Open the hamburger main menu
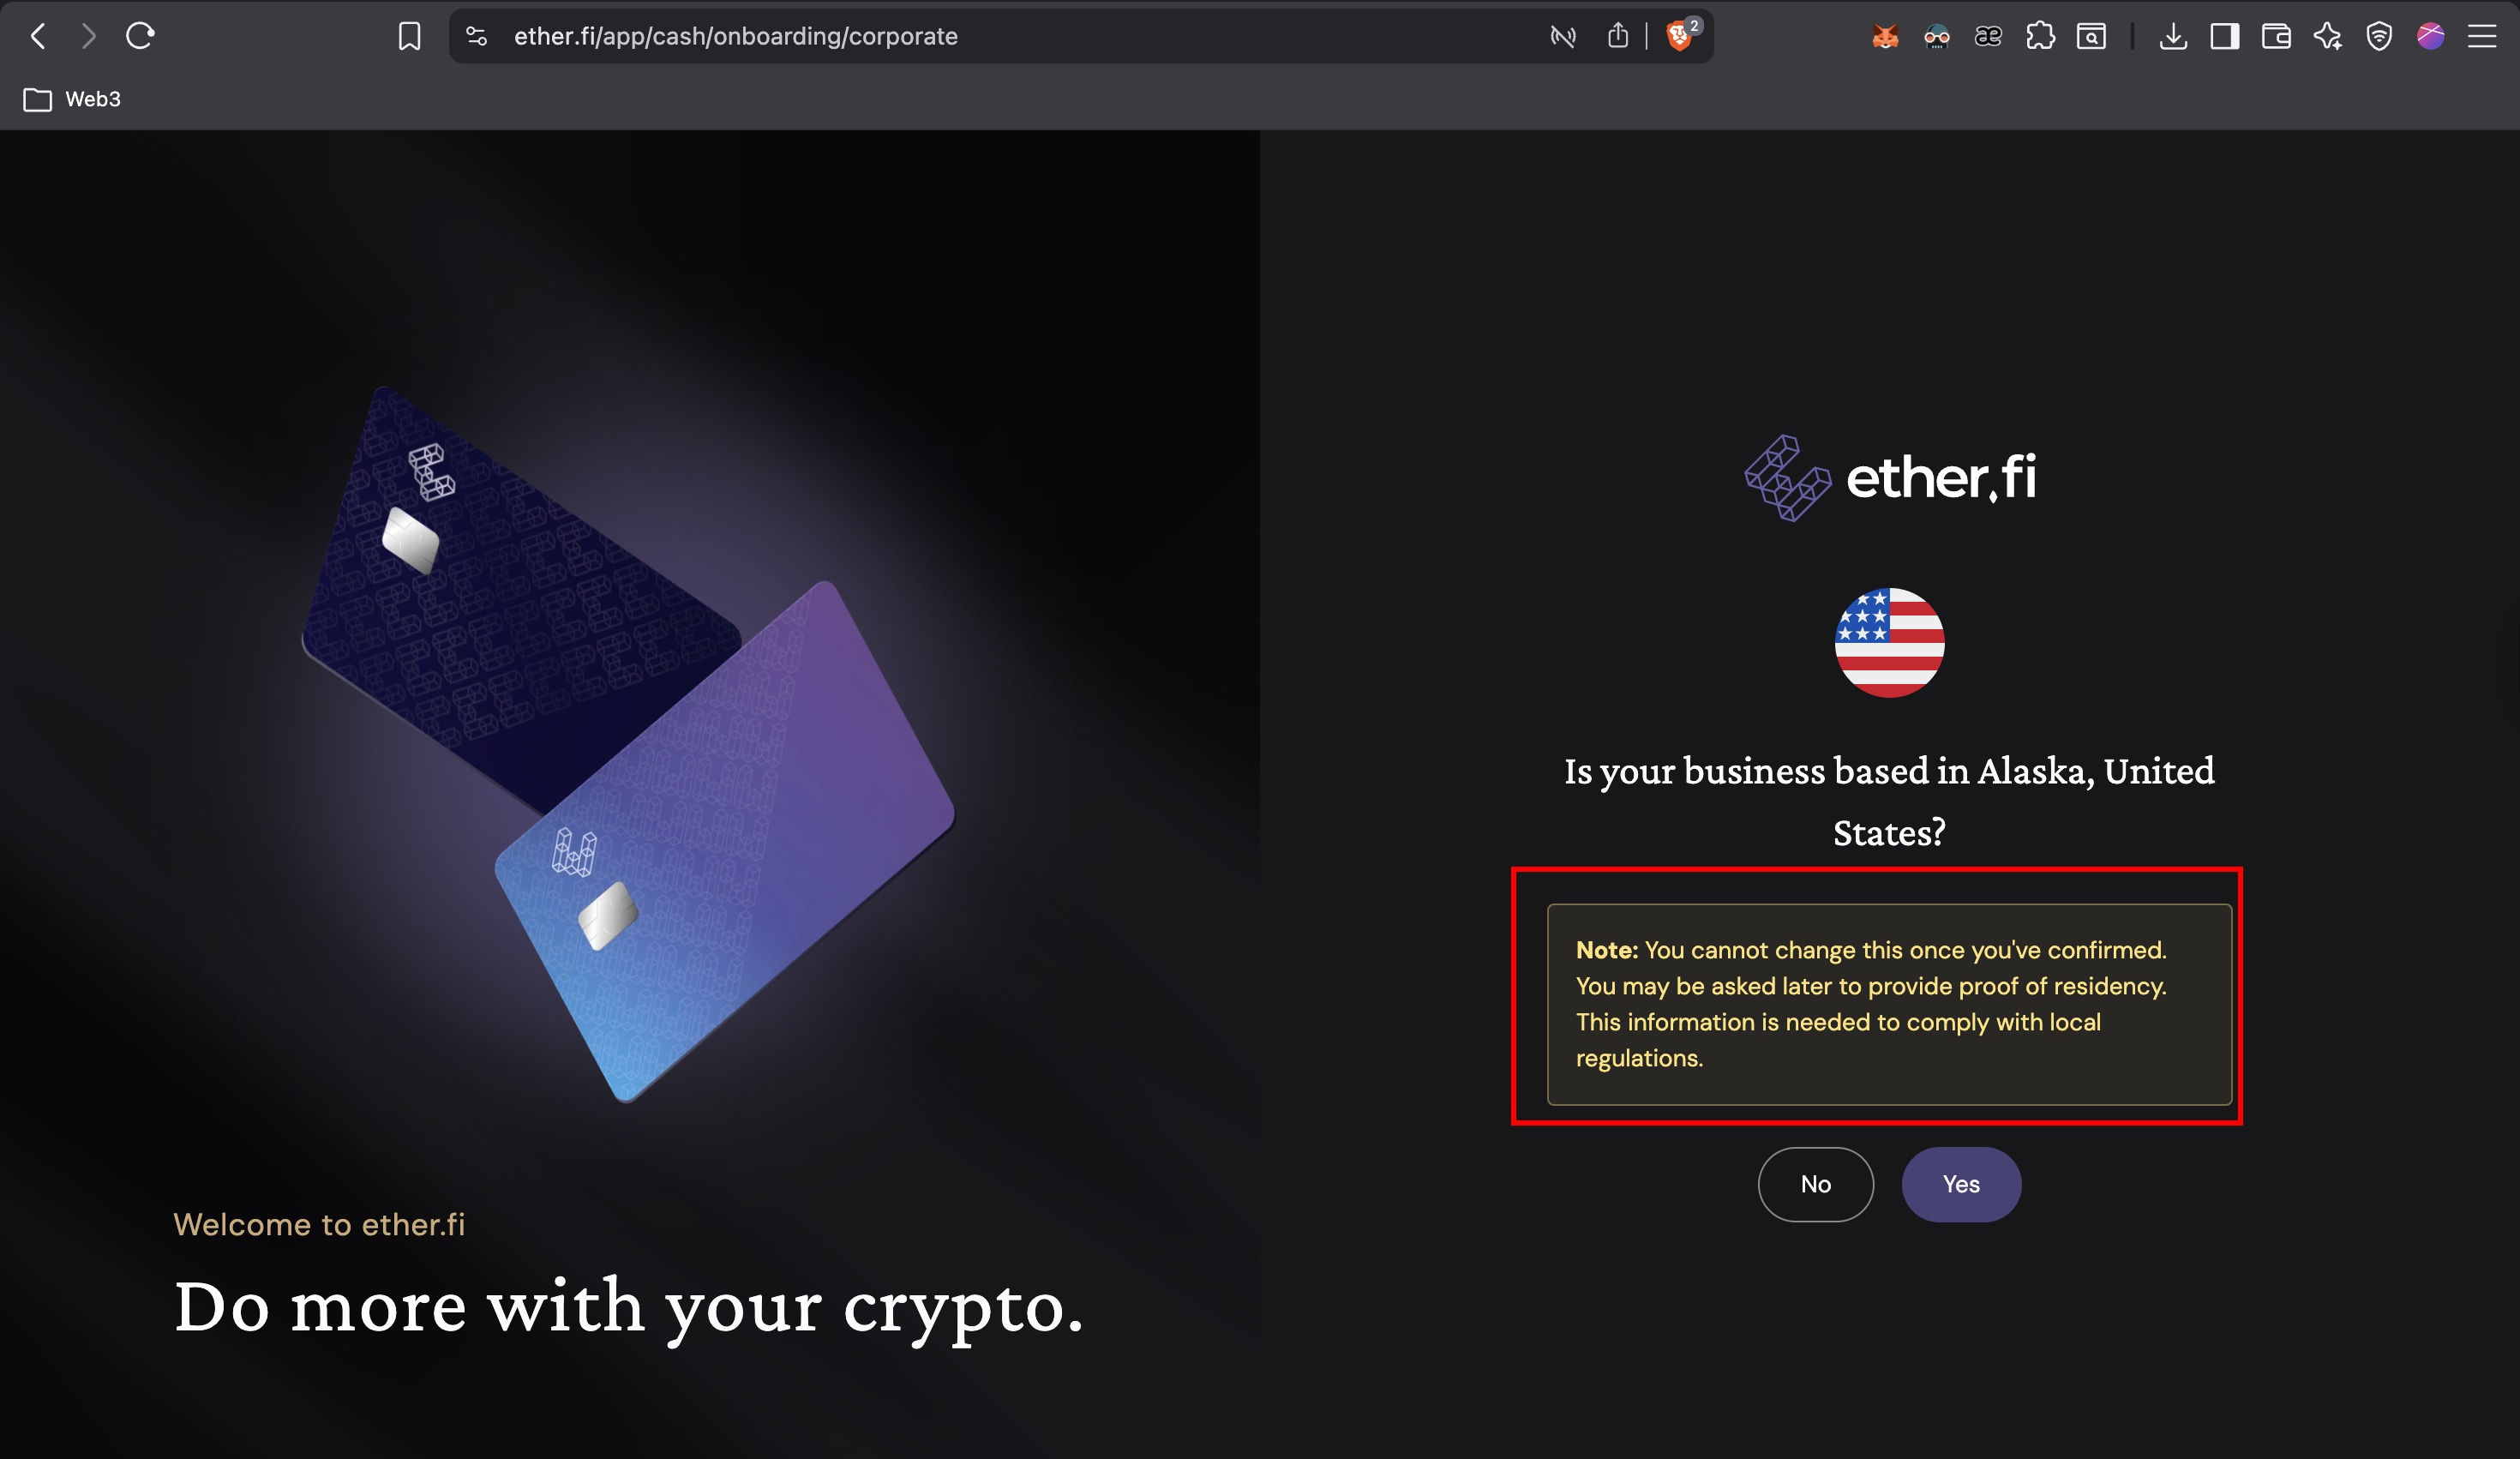Image resolution: width=2520 pixels, height=1459 pixels. [2482, 37]
